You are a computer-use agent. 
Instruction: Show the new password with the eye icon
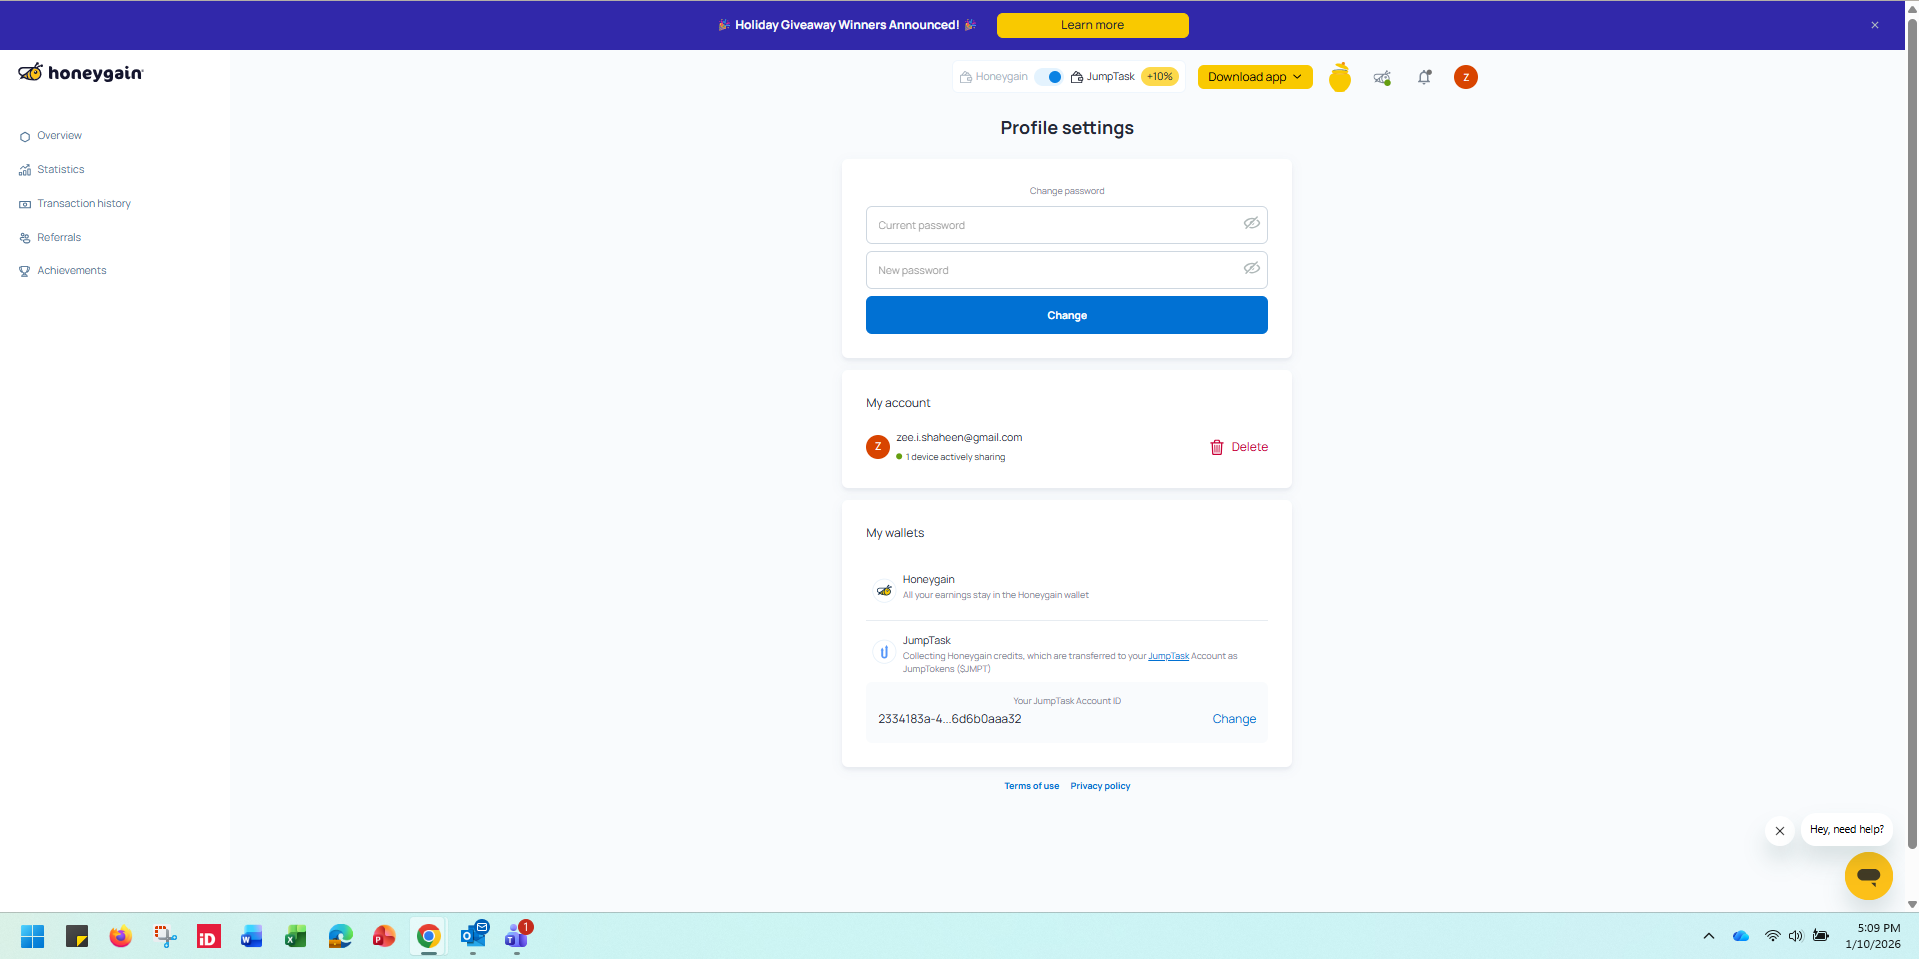click(1251, 269)
